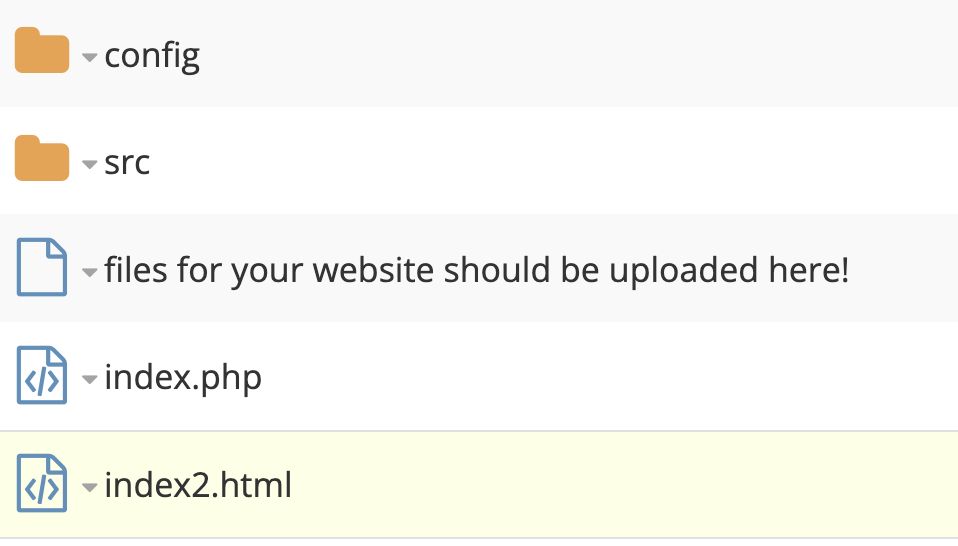
Task: Open the dropdown arrow for index.php
Action: coord(90,380)
